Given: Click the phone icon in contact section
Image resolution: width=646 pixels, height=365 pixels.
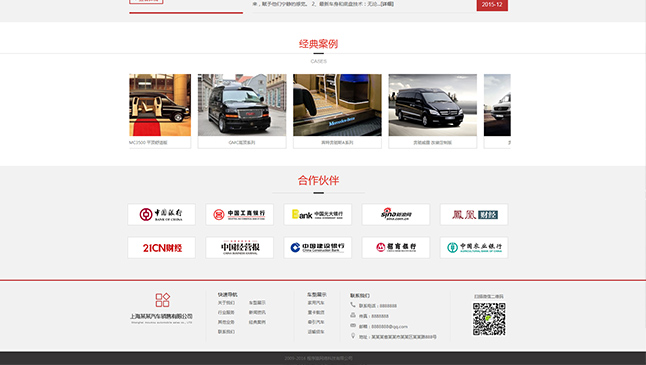Looking at the screenshot, I should point(353,305).
